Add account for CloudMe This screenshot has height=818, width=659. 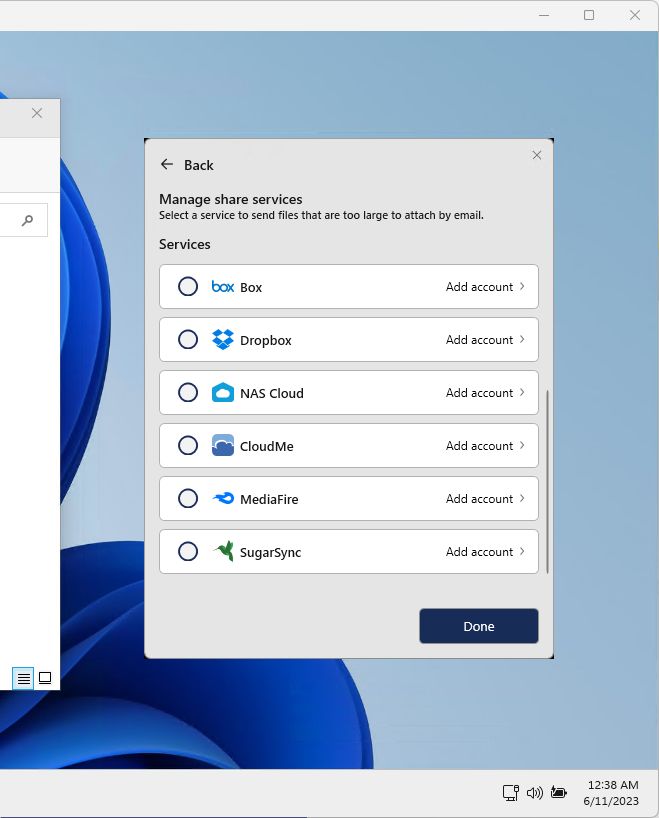click(x=479, y=446)
